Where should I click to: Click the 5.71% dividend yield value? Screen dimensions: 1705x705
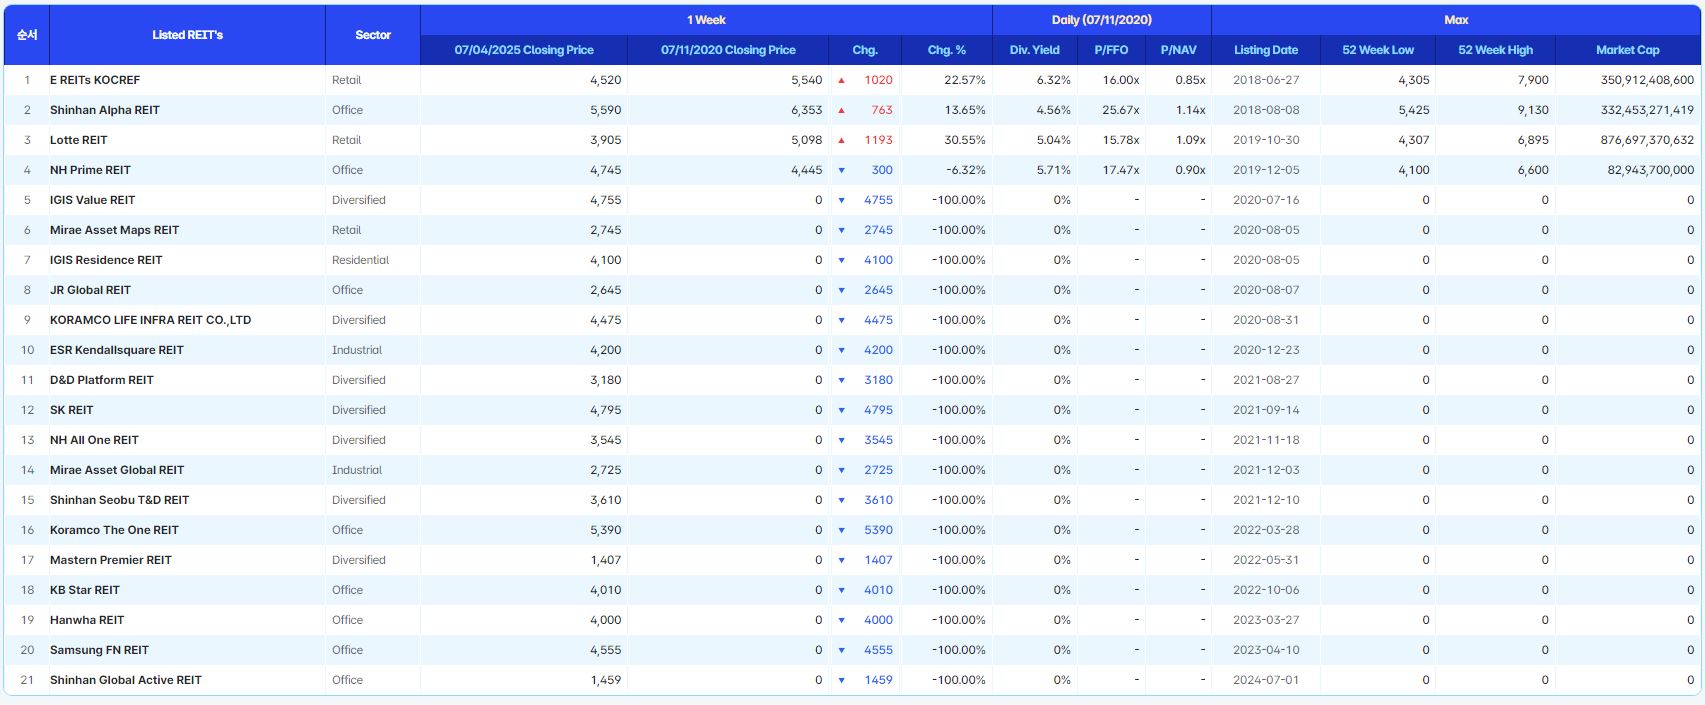1054,170
